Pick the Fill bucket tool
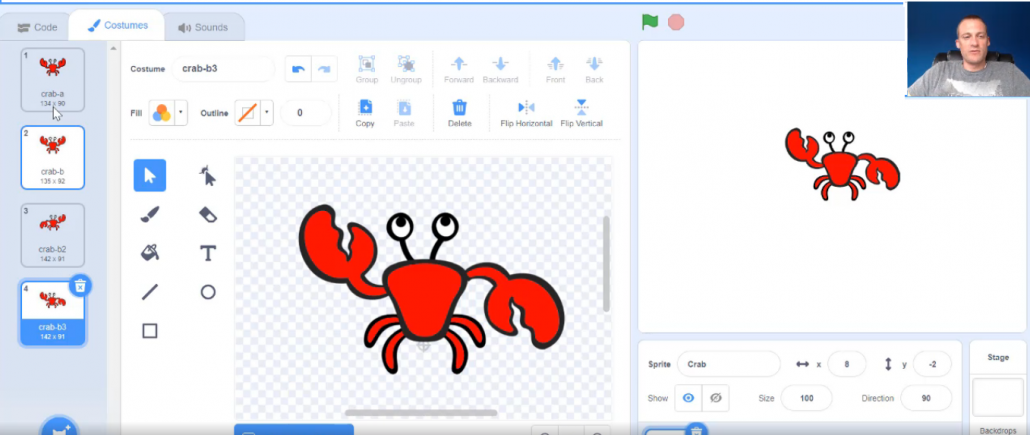Image resolution: width=1030 pixels, height=435 pixels. [150, 253]
